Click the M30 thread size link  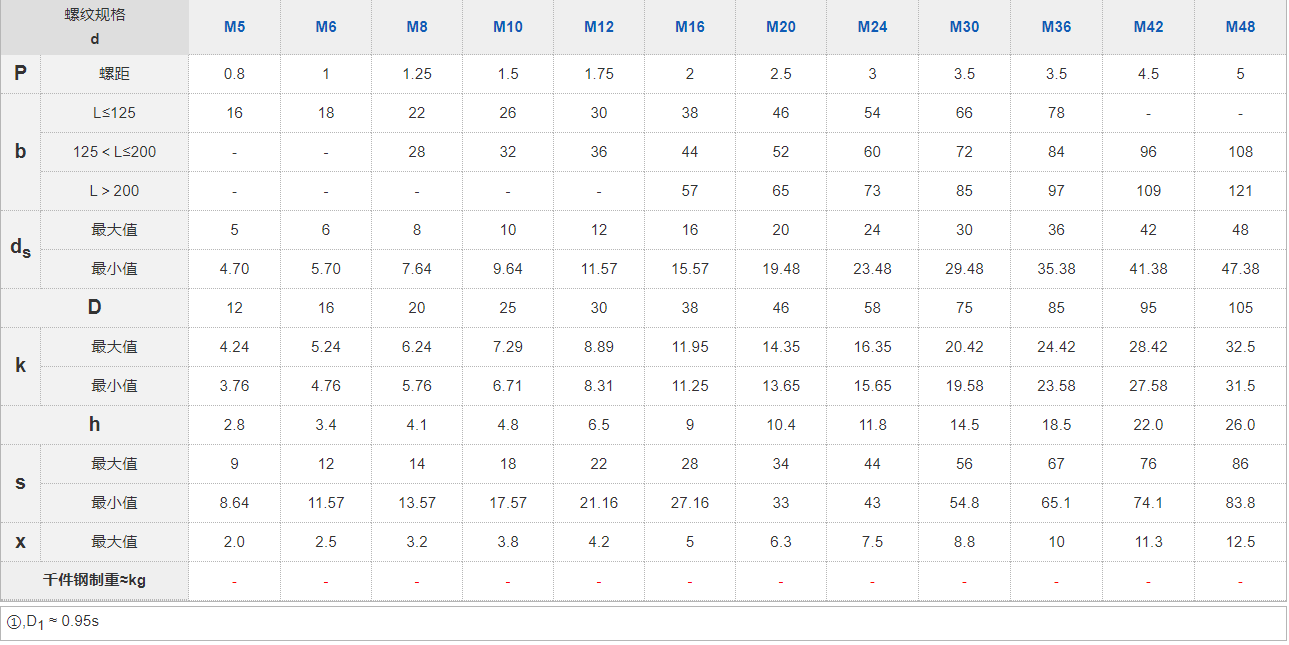[964, 27]
